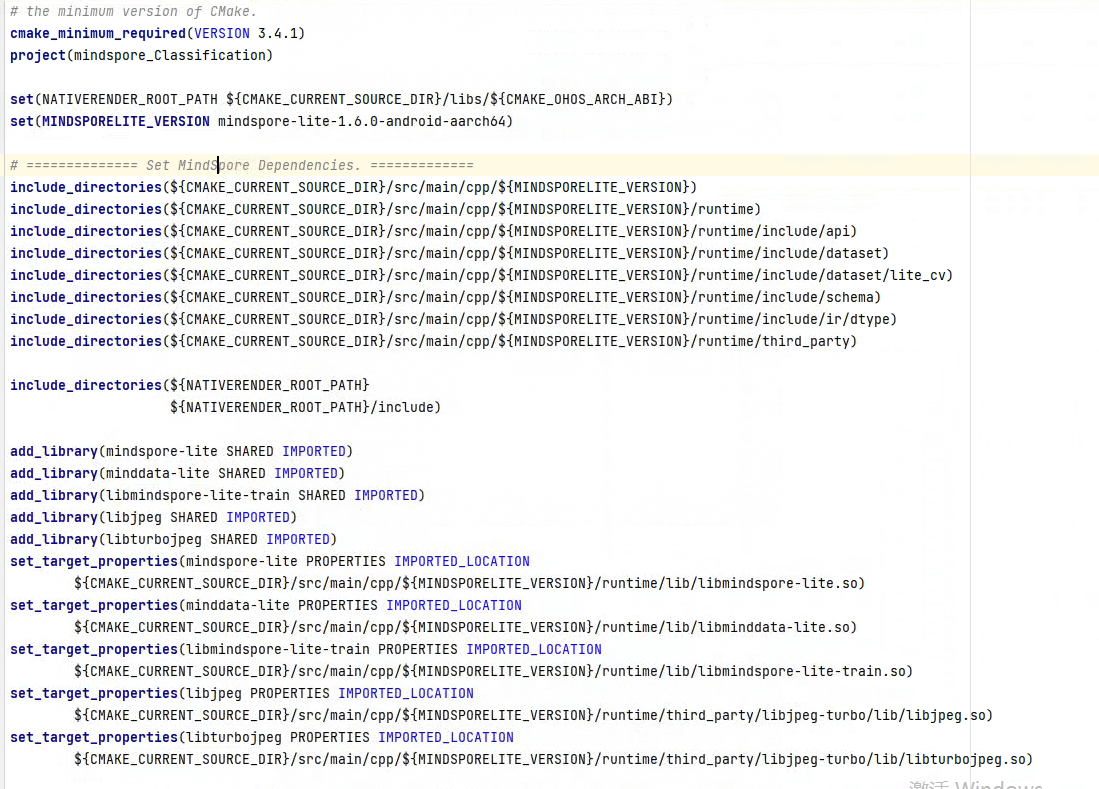Click NATIVERENDER_ROOT_PATH in the set command
This screenshot has width=1099, height=789.
(x=130, y=100)
